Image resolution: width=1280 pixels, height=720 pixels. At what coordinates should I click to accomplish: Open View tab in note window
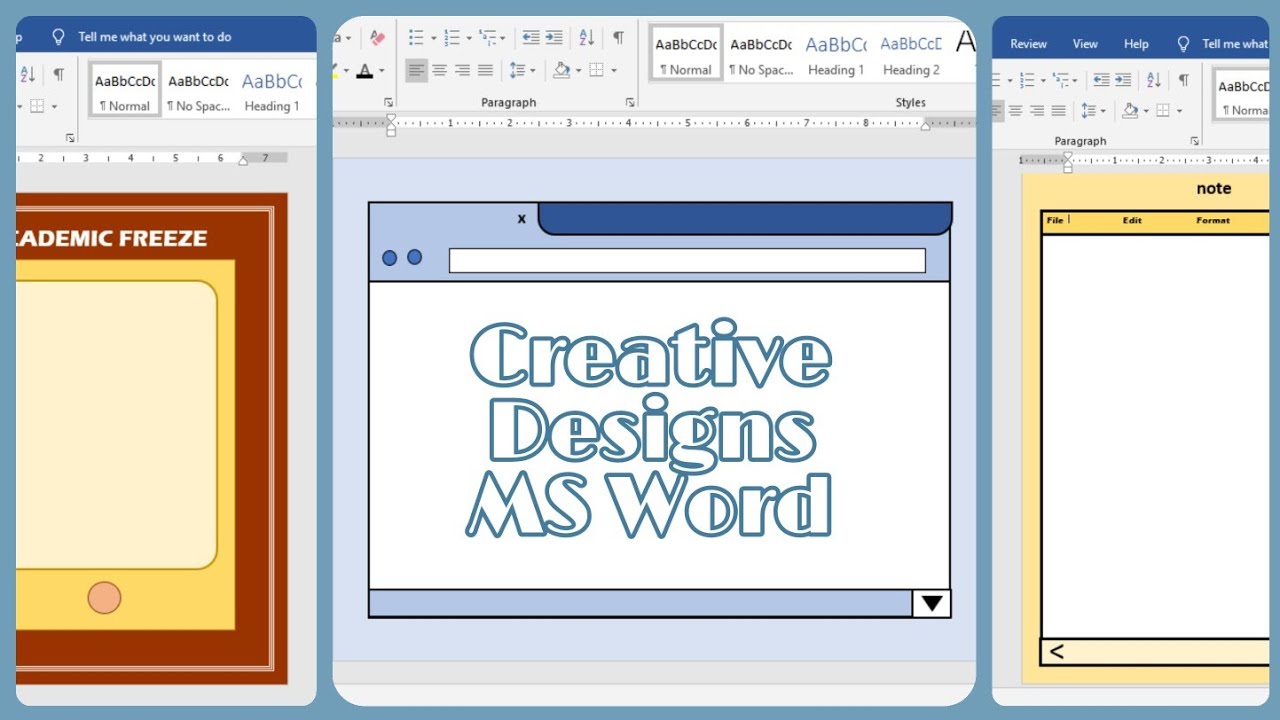[1085, 44]
